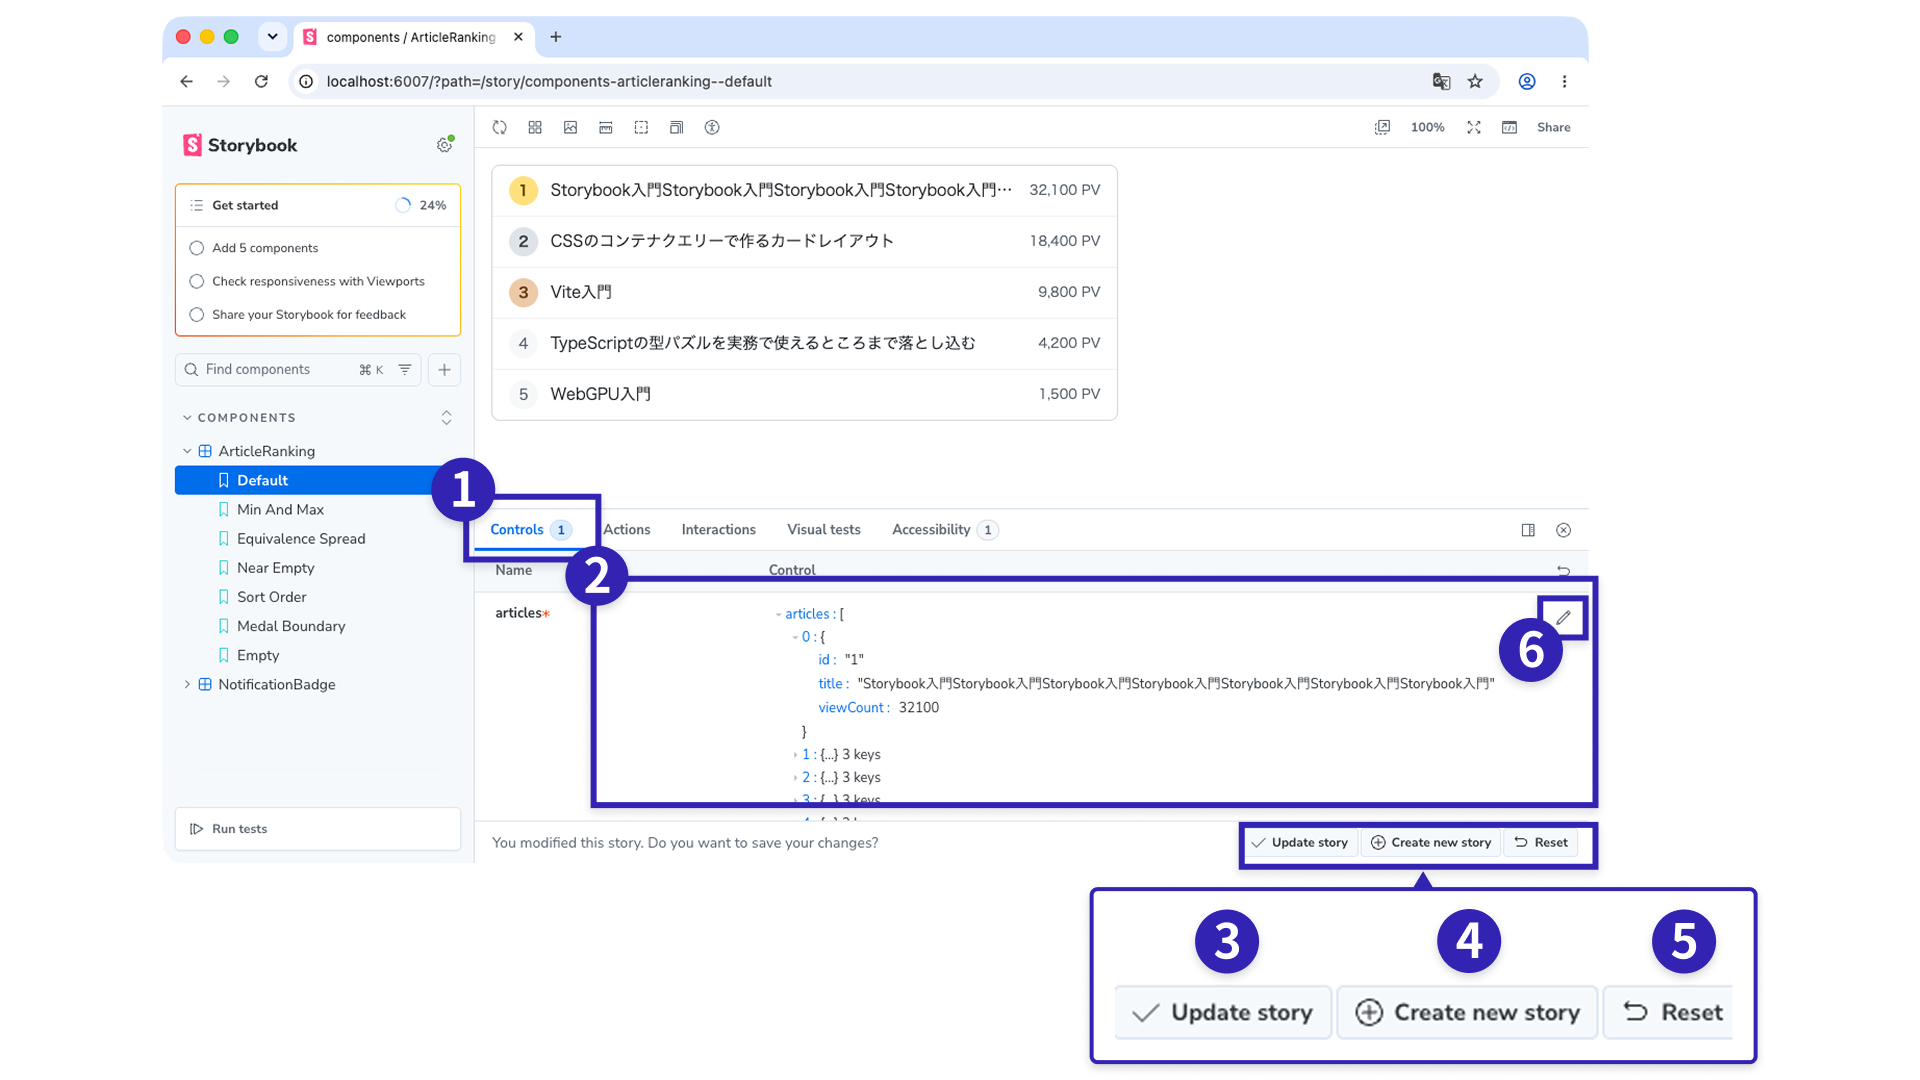
Task: Expand item 1 in the articles array
Action: (x=795, y=755)
